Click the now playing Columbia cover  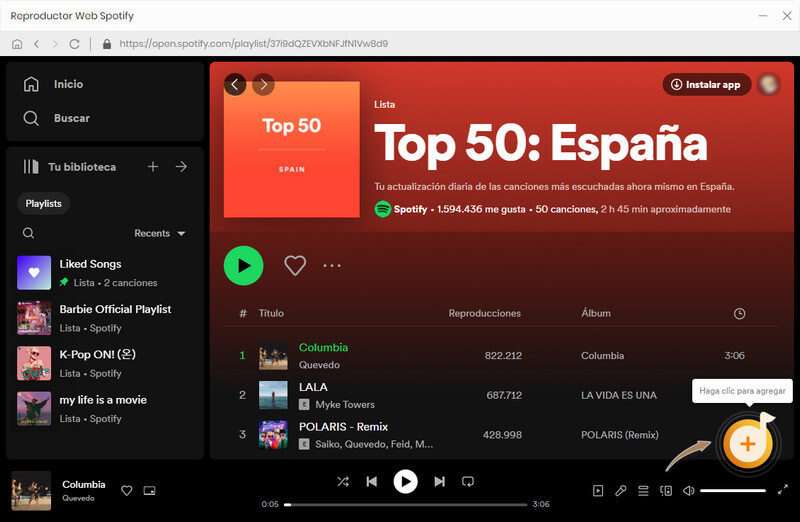pos(31,491)
